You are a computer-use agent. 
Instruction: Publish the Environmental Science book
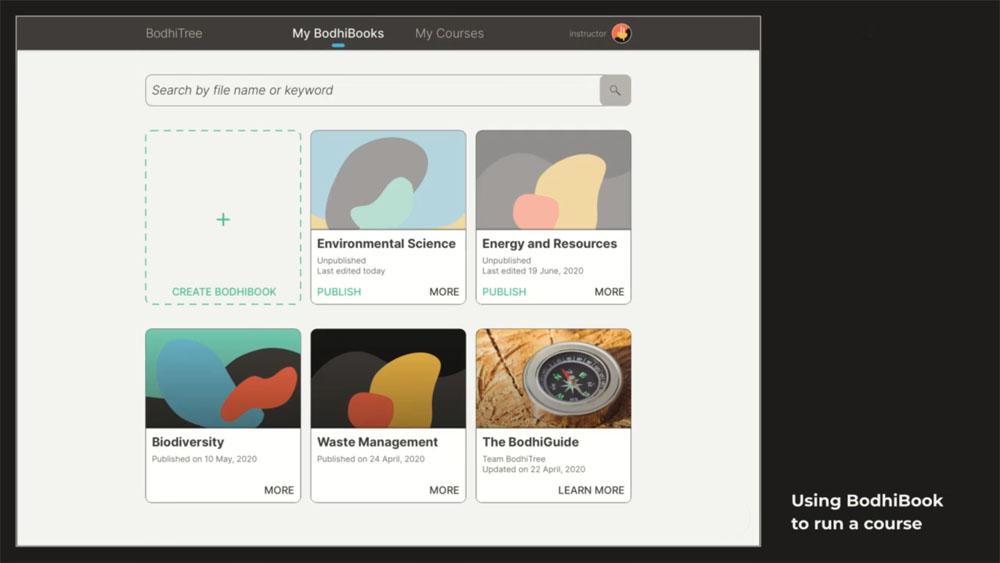click(x=339, y=291)
